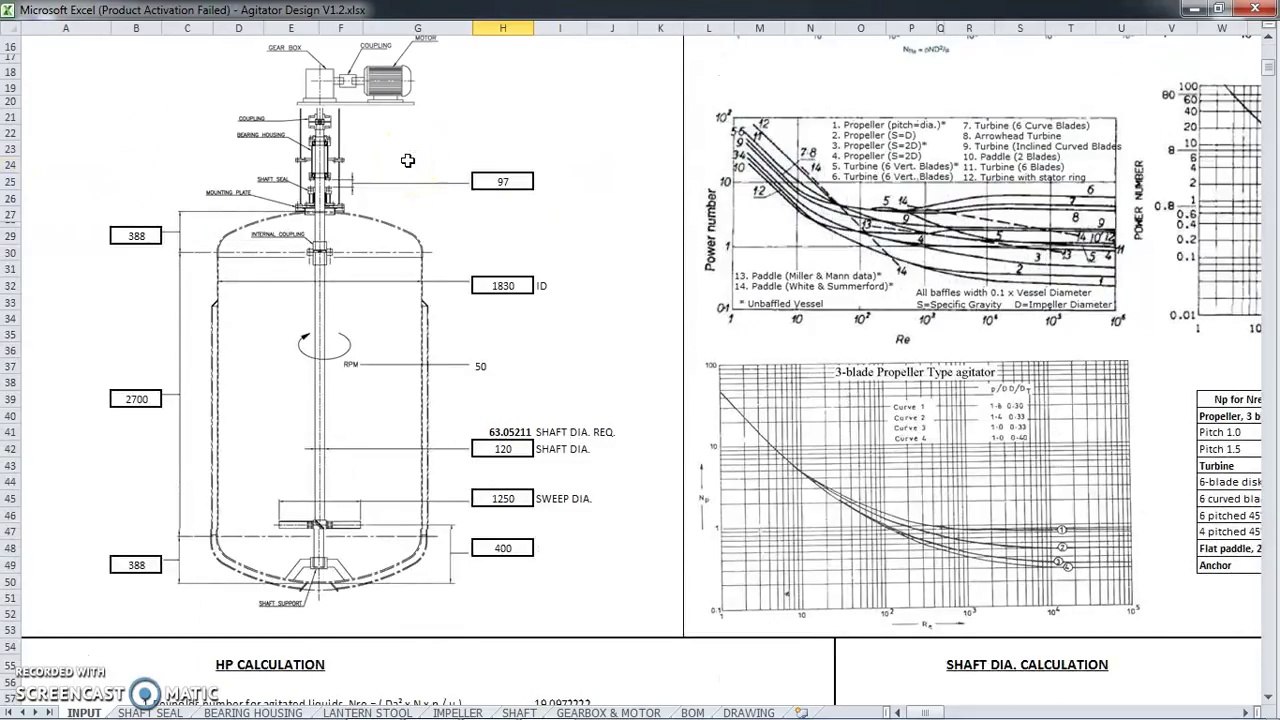Switch to GEARBOX & MOTOR sheet
Screen dimensions: 1280x720
click(x=608, y=713)
